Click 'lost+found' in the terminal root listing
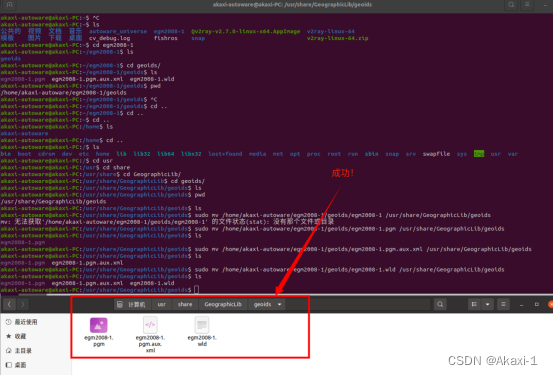 [x=225, y=154]
